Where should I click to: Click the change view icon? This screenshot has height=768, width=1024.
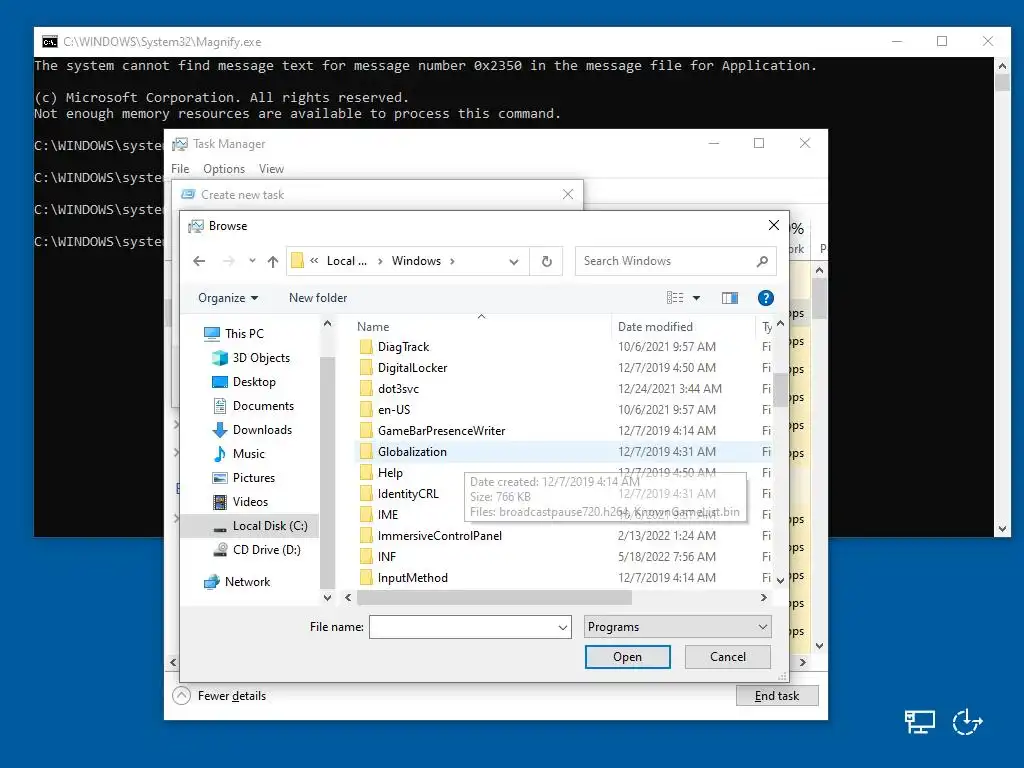675,298
